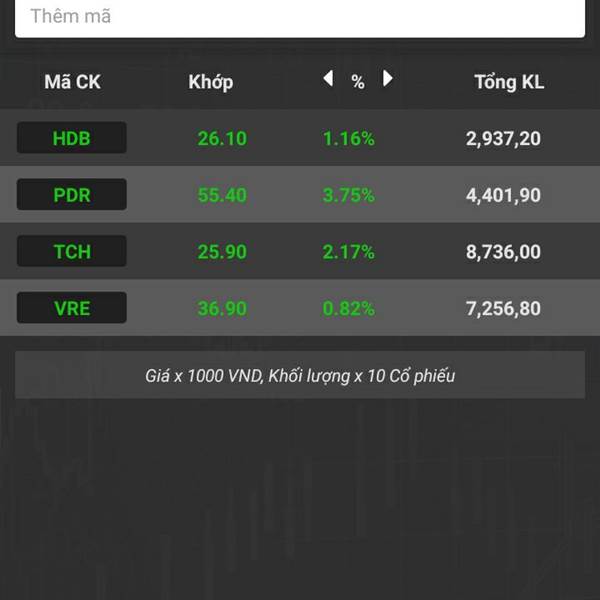Select the % column header
Viewport: 600px width, 600px height.
[x=358, y=82]
